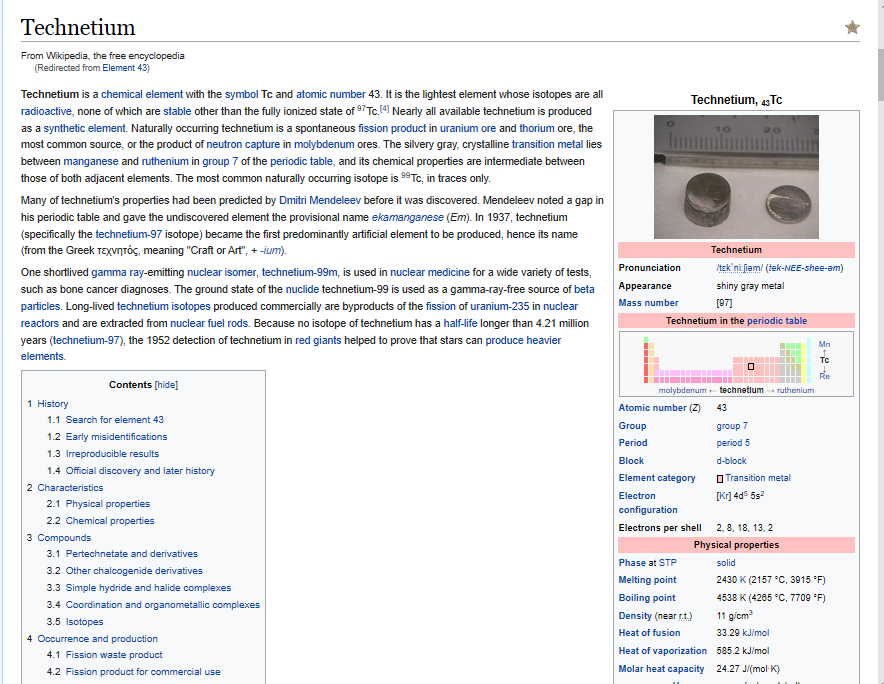Follow the ekamanganese link
Viewport: 884px width, 684px height.
tap(408, 217)
